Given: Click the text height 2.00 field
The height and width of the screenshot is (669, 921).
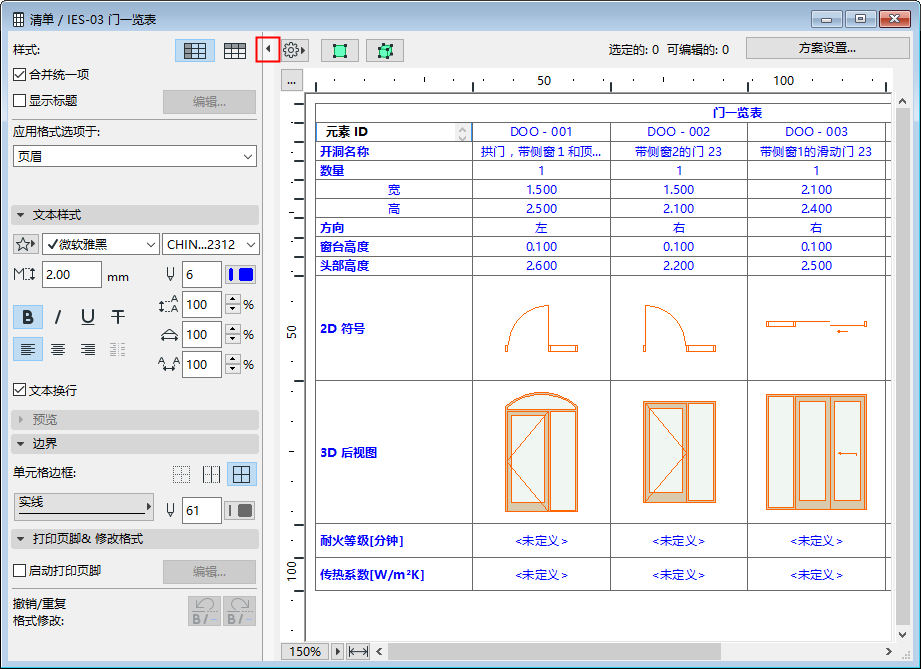Looking at the screenshot, I should point(72,274).
